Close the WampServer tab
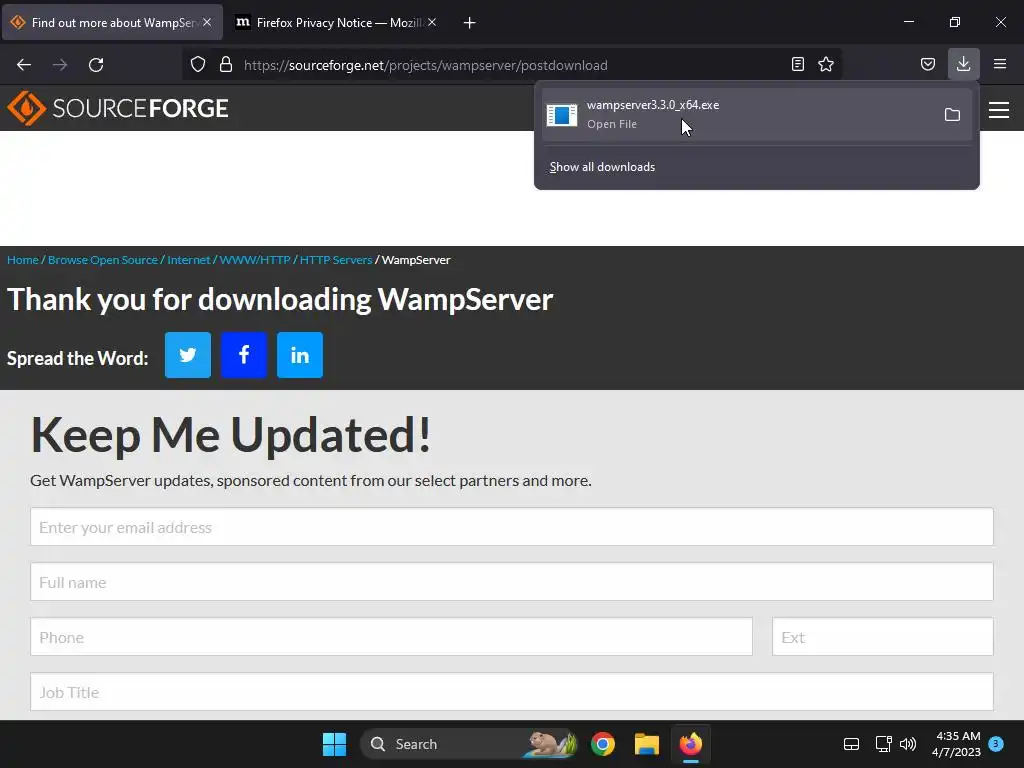This screenshot has width=1024, height=768. (207, 22)
